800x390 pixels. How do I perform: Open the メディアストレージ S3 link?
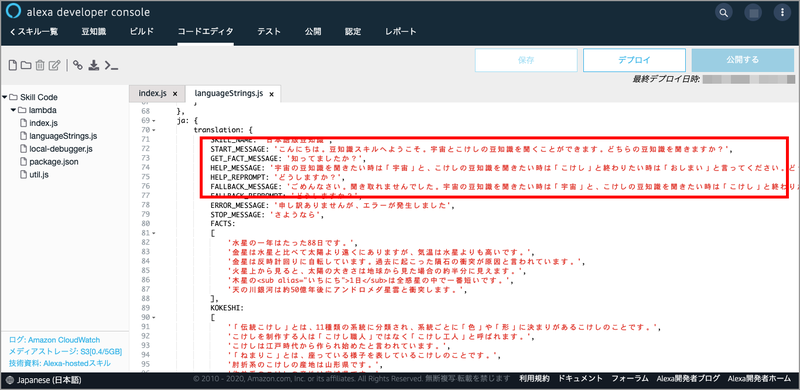65,352
